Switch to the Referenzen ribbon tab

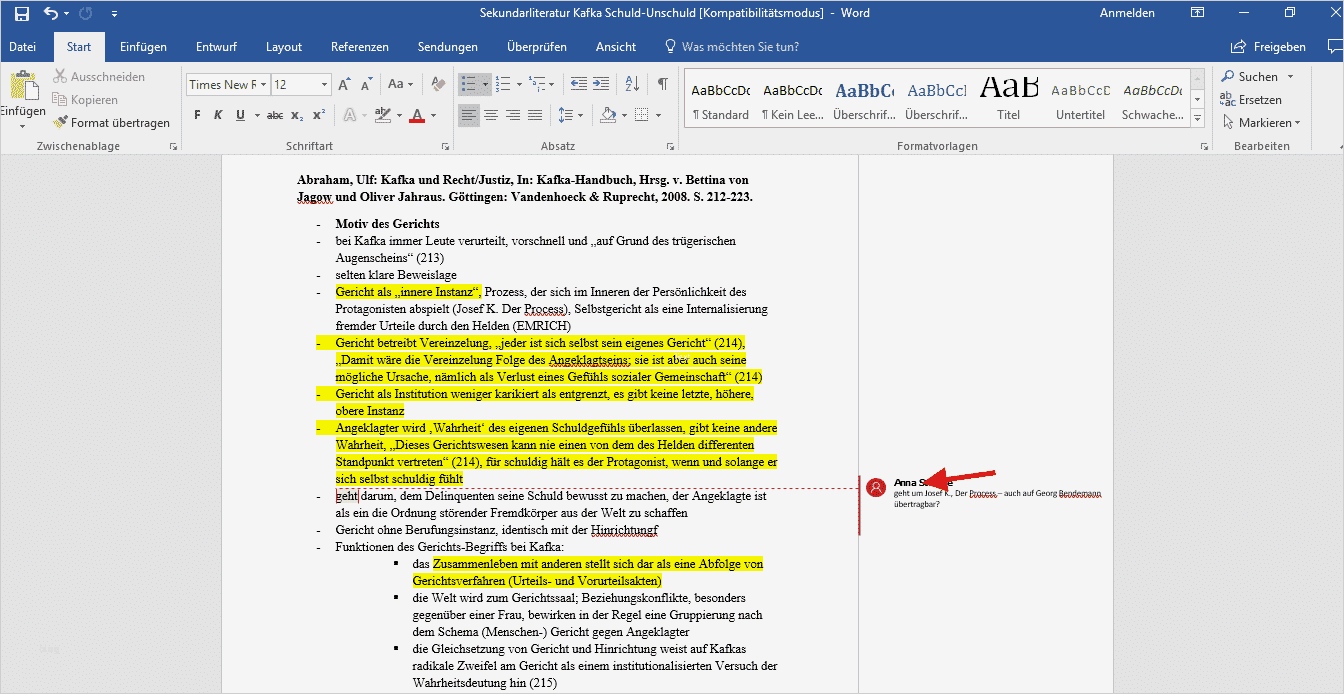coord(360,47)
